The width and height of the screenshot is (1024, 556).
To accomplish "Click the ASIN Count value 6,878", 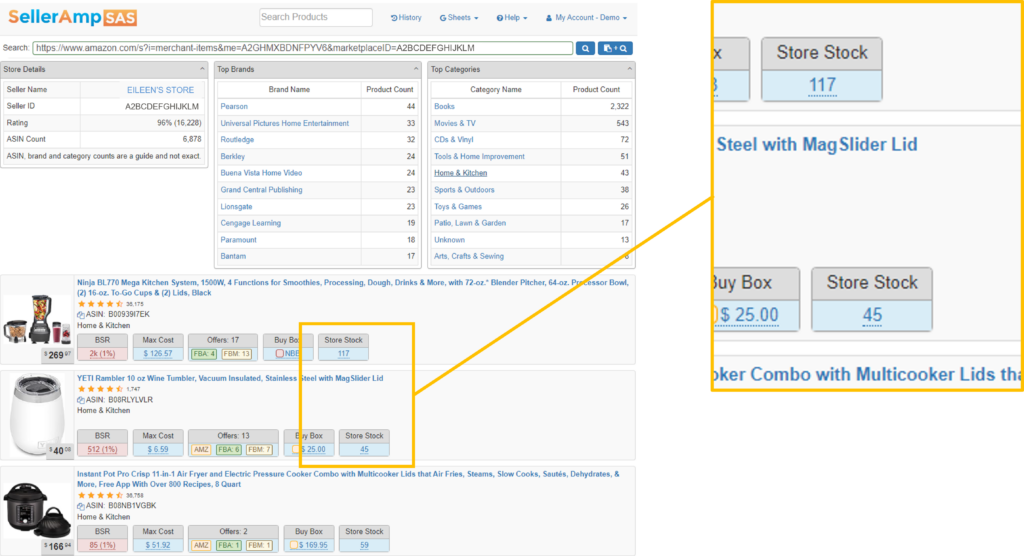I will click(192, 139).
